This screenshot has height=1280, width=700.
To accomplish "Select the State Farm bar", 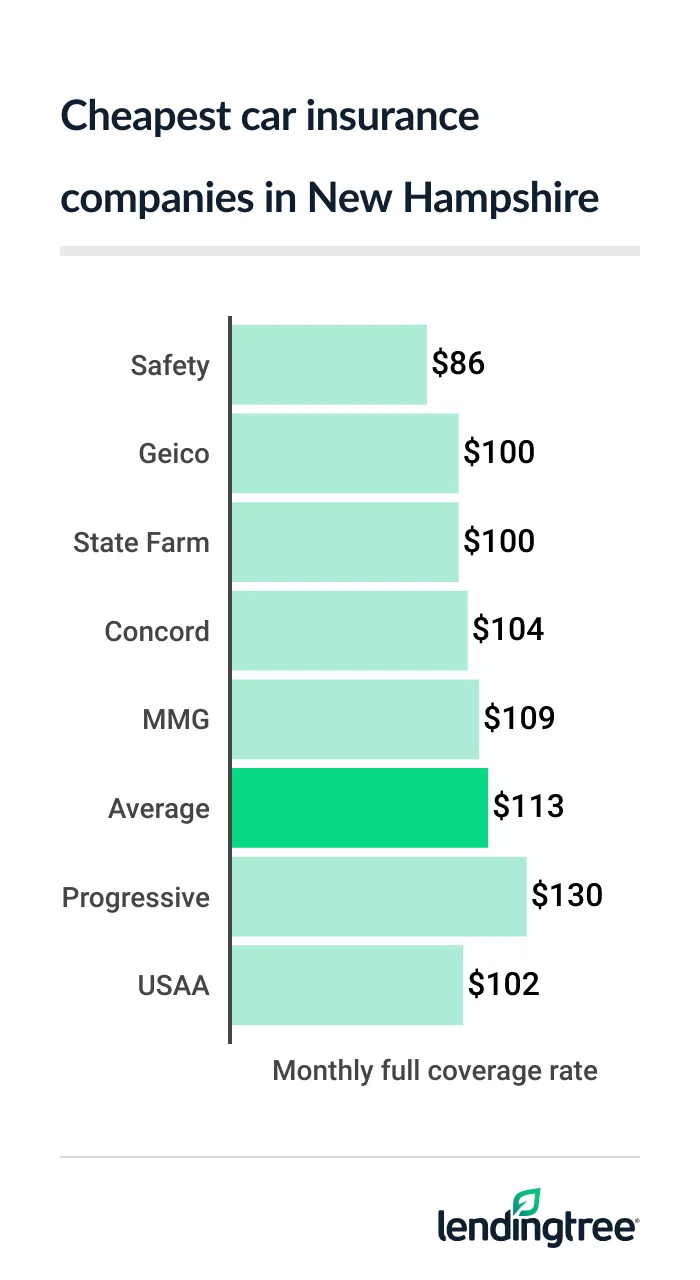I will click(345, 542).
